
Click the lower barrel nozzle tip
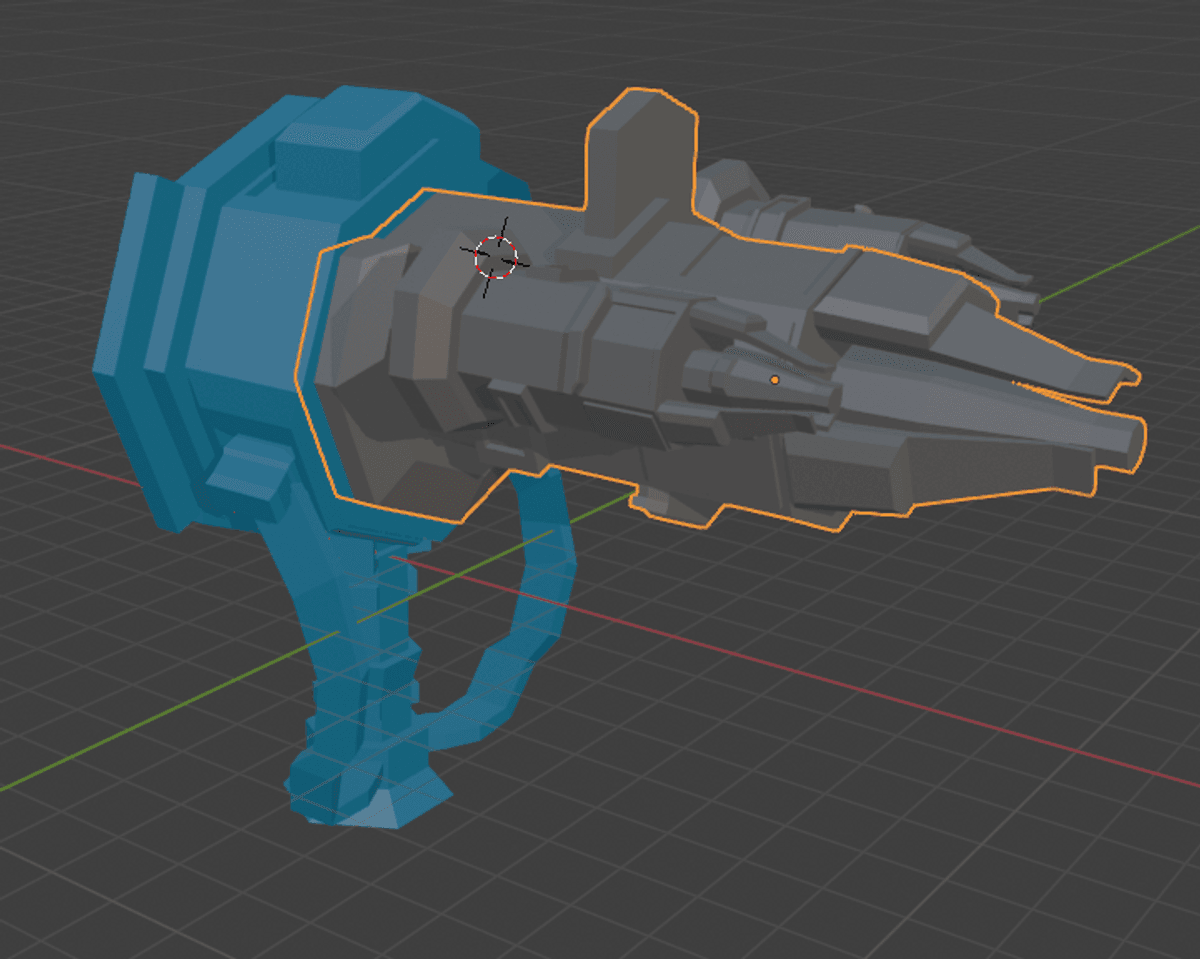tap(1125, 442)
